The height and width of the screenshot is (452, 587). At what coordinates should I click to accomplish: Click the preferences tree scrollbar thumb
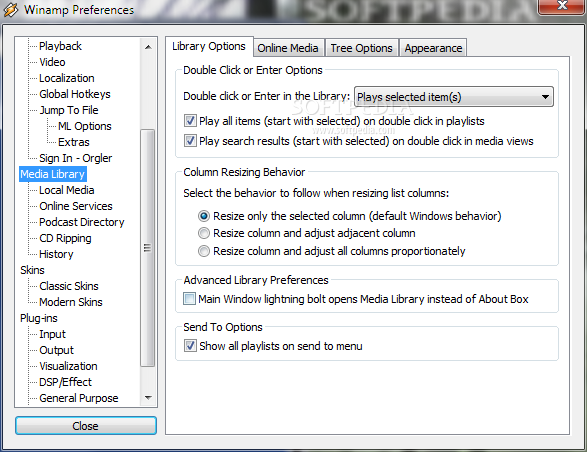(x=147, y=248)
